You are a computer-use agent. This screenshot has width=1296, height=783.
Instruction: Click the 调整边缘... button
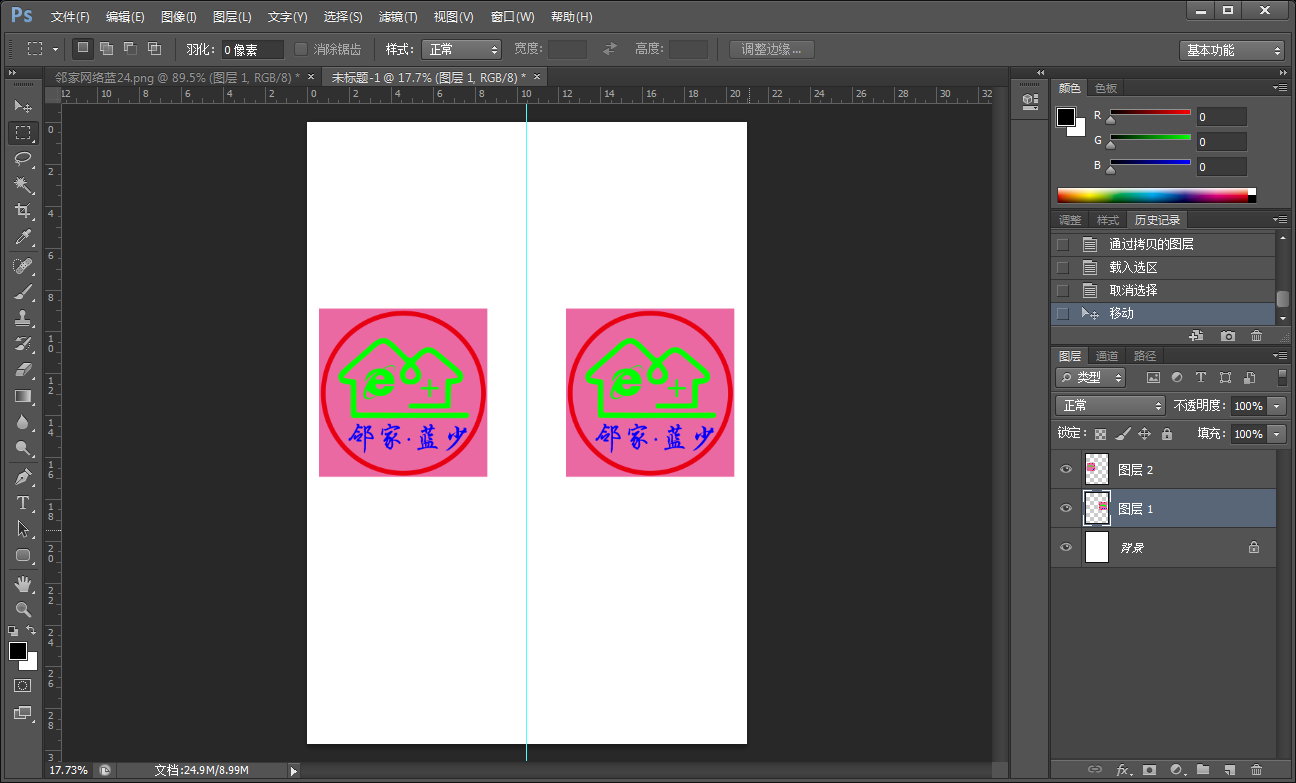(x=772, y=49)
